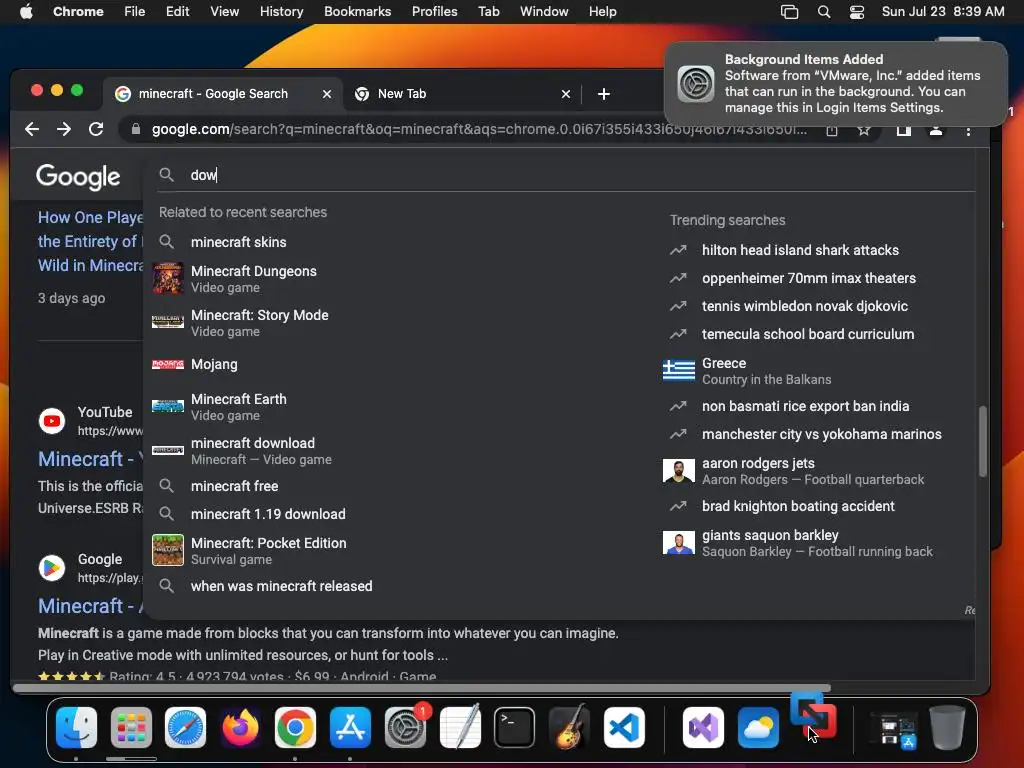1024x768 pixels.
Task: Open Terminal from the Dock
Action: (x=515, y=727)
